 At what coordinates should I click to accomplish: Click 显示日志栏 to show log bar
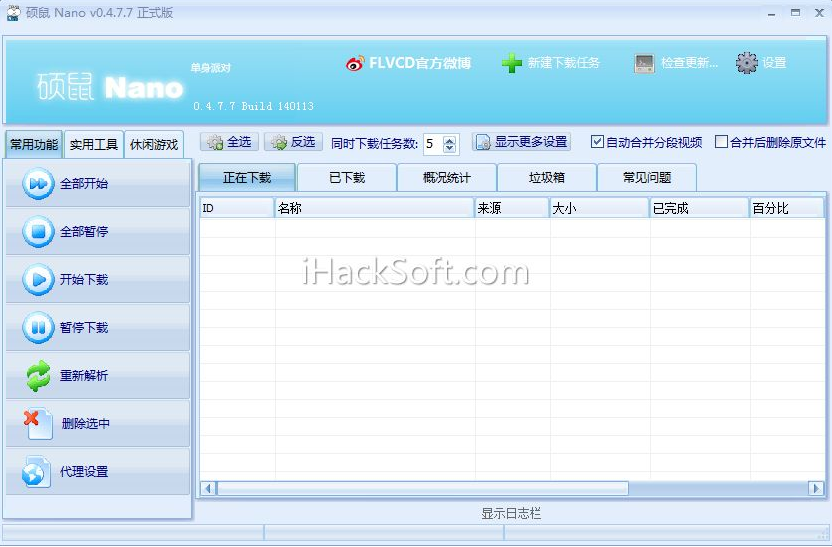511,513
